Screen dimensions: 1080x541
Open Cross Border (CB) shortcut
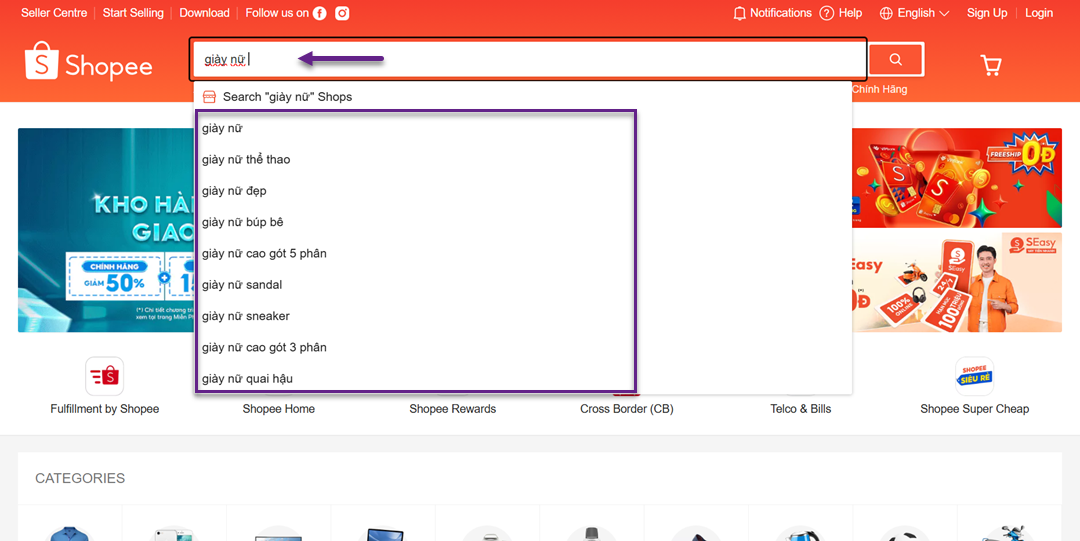pos(627,409)
